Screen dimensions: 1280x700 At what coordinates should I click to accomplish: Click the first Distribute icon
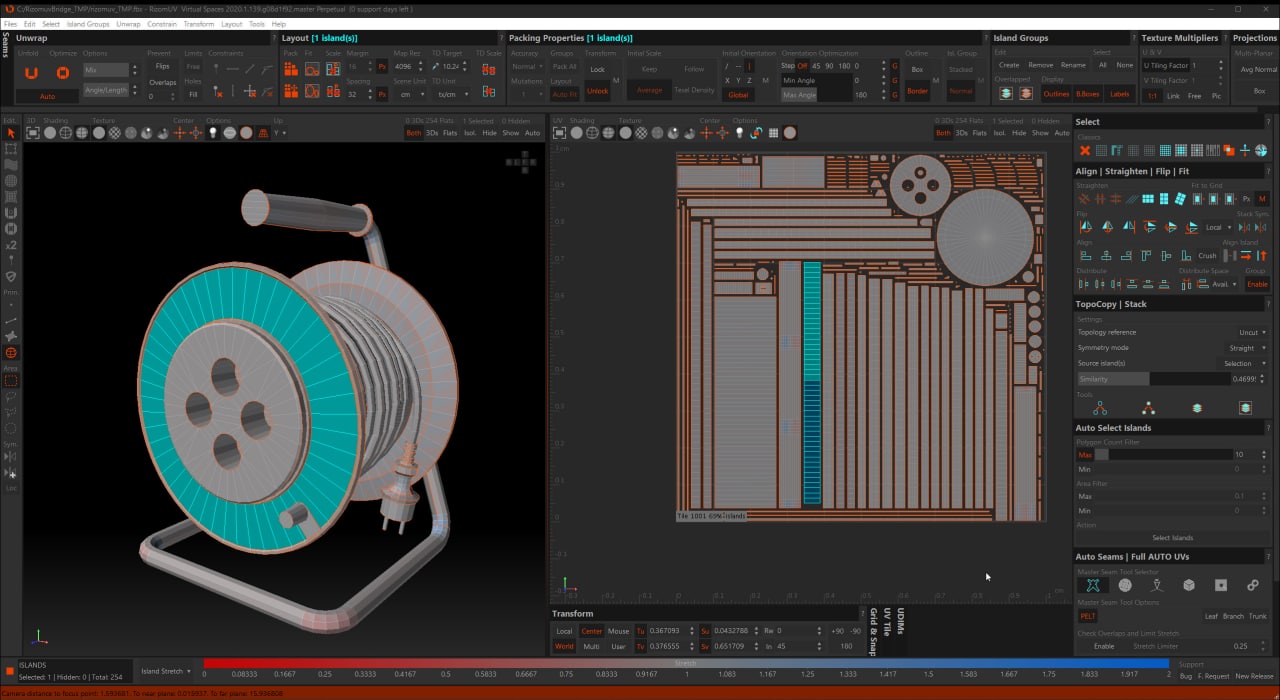click(1085, 284)
